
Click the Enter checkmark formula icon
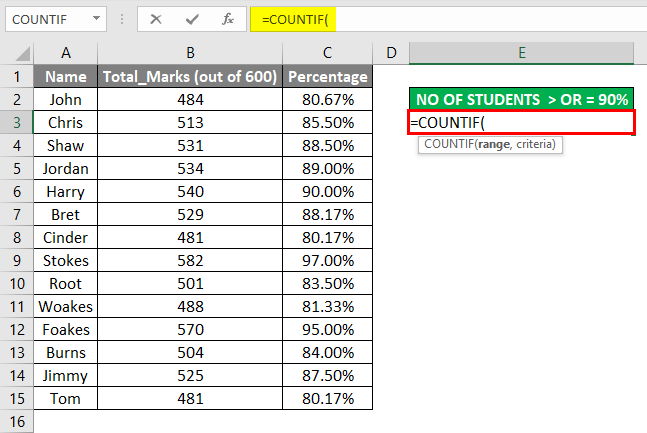coord(191,19)
